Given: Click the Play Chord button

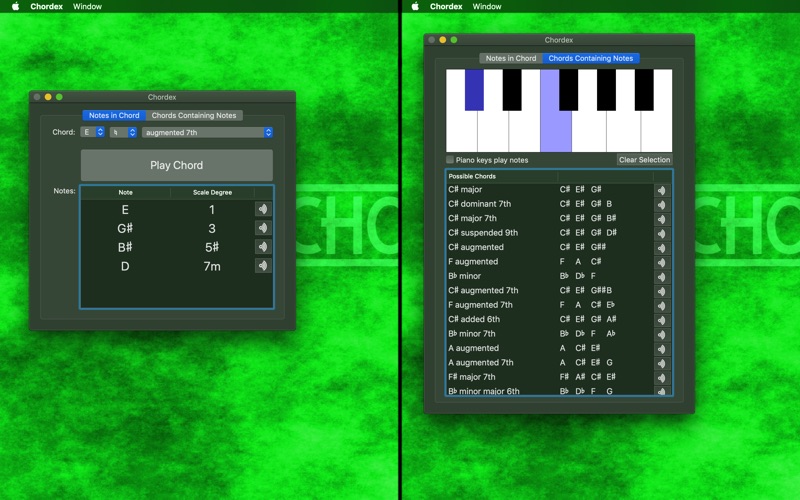Looking at the screenshot, I should 177,165.
